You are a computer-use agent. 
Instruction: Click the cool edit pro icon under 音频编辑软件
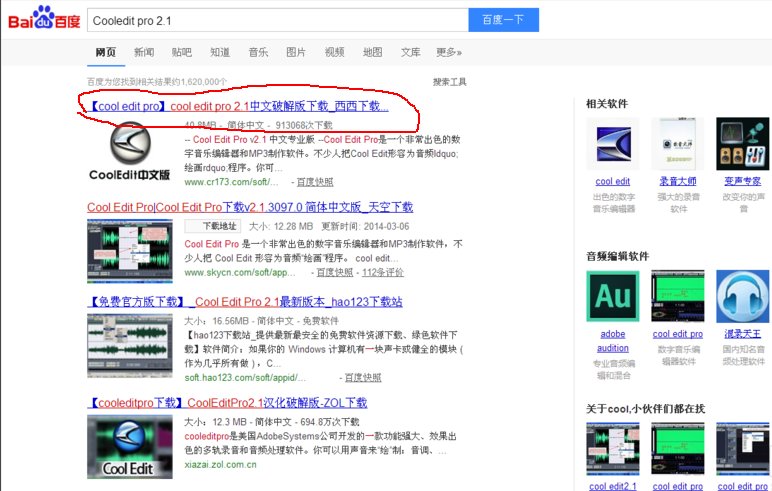[x=677, y=296]
